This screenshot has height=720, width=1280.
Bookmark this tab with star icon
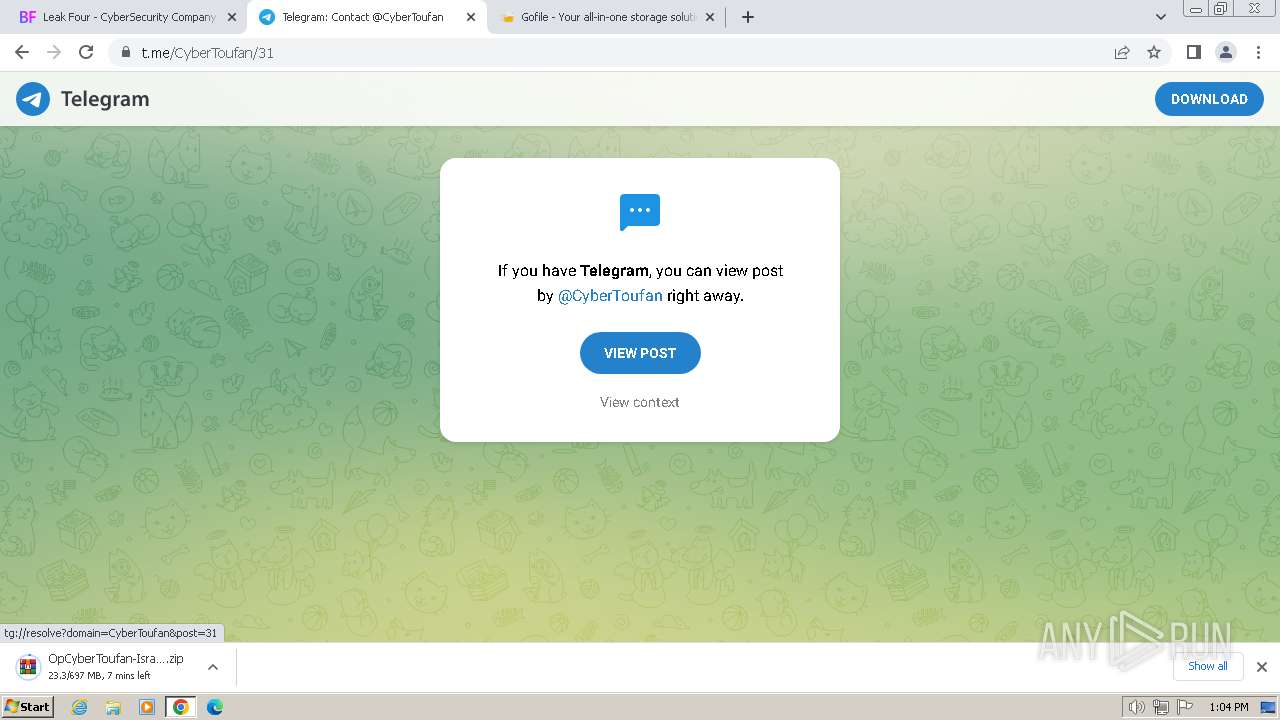pyautogui.click(x=1154, y=52)
